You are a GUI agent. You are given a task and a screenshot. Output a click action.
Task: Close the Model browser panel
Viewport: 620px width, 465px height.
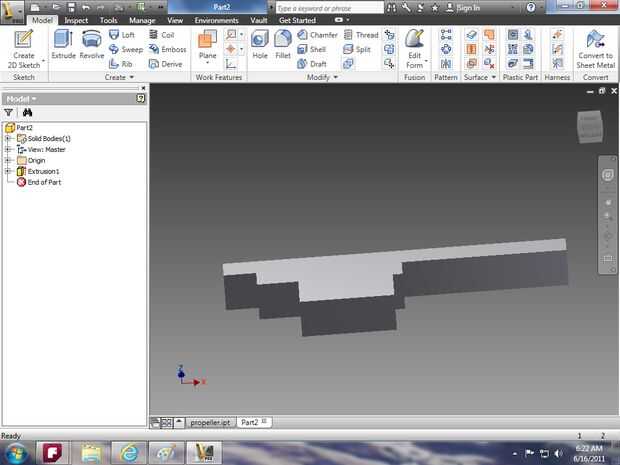(143, 88)
